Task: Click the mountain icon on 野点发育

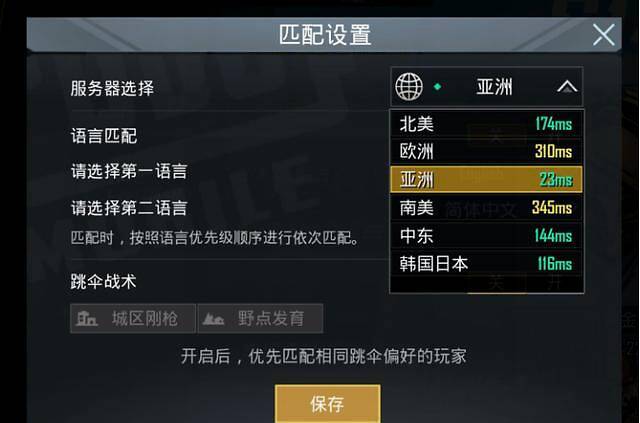Action: tap(213, 319)
